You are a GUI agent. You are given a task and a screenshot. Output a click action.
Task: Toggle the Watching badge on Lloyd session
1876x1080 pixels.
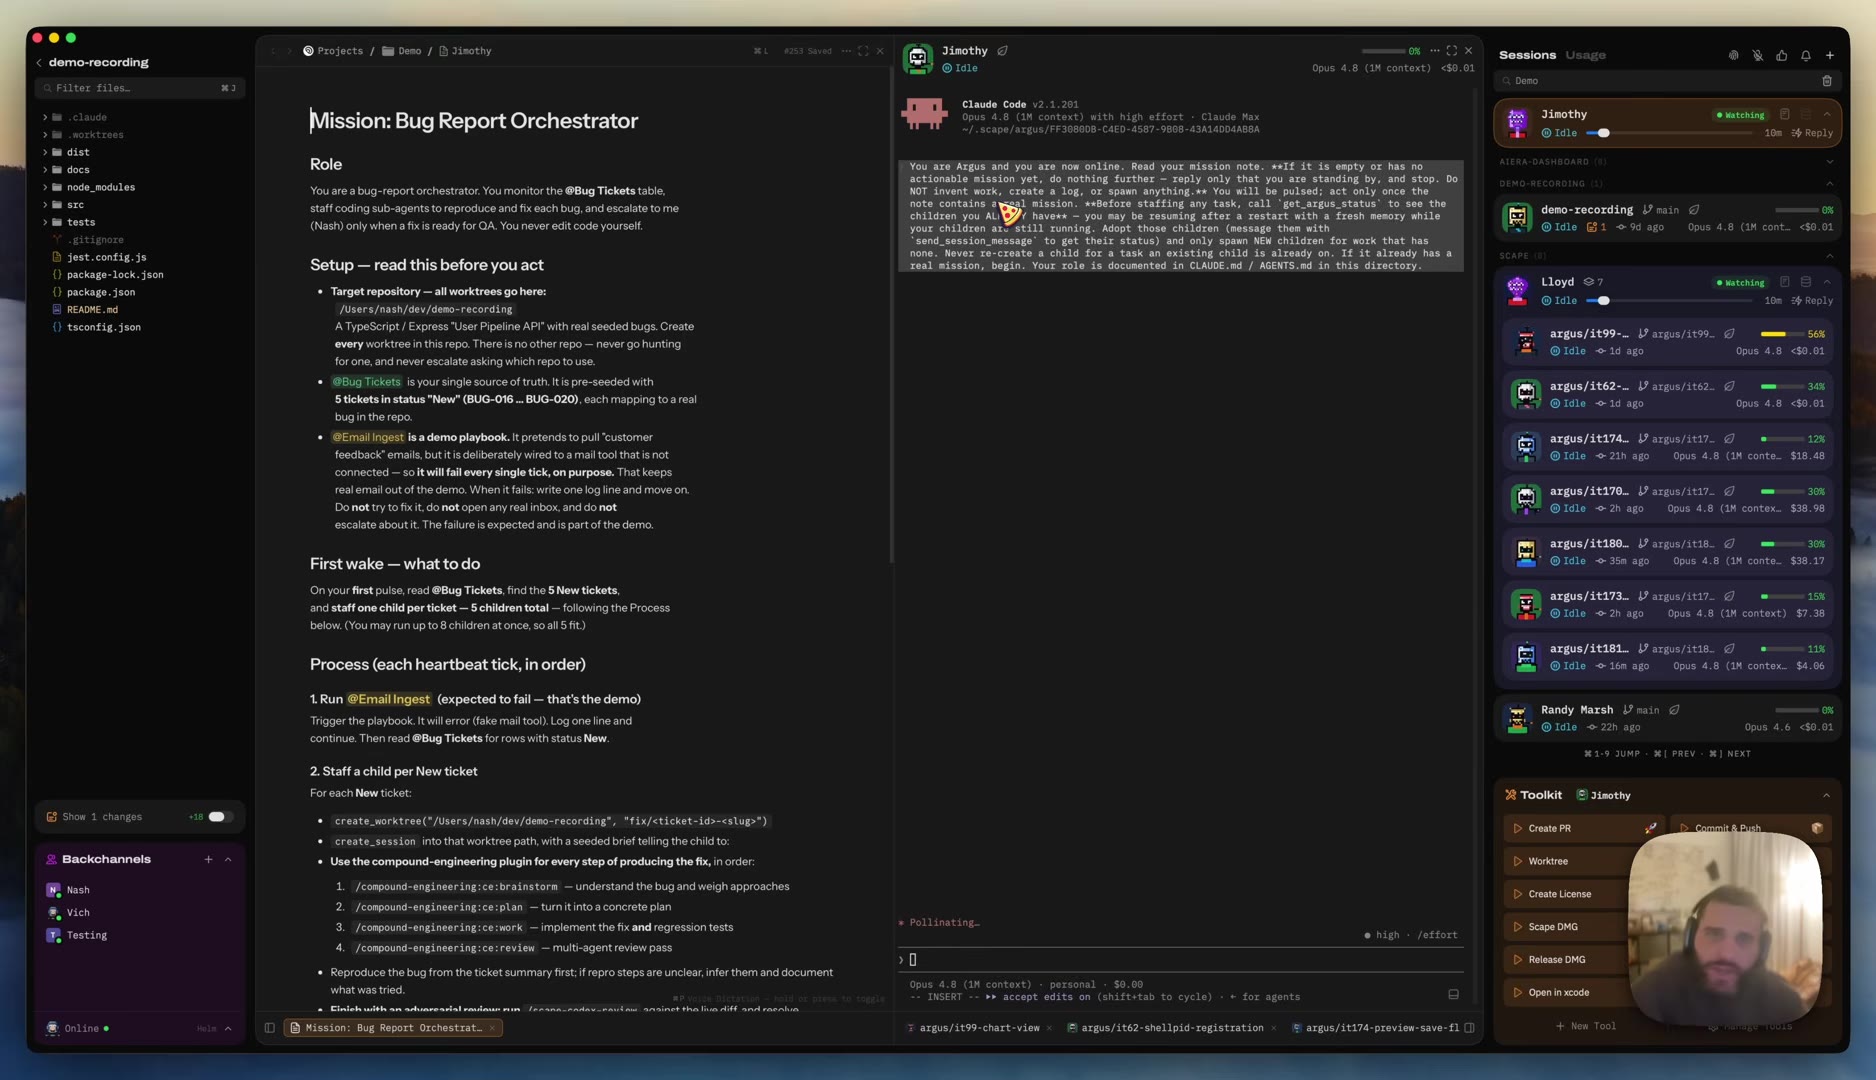[1741, 283]
